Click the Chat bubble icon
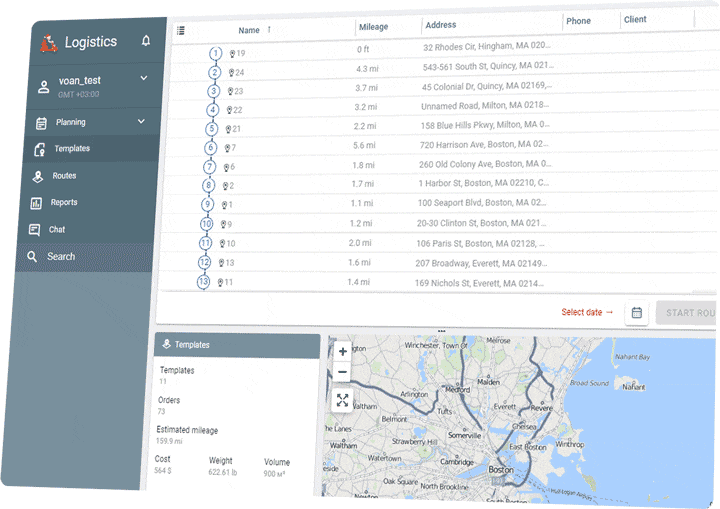This screenshot has width=720, height=509. [34, 230]
